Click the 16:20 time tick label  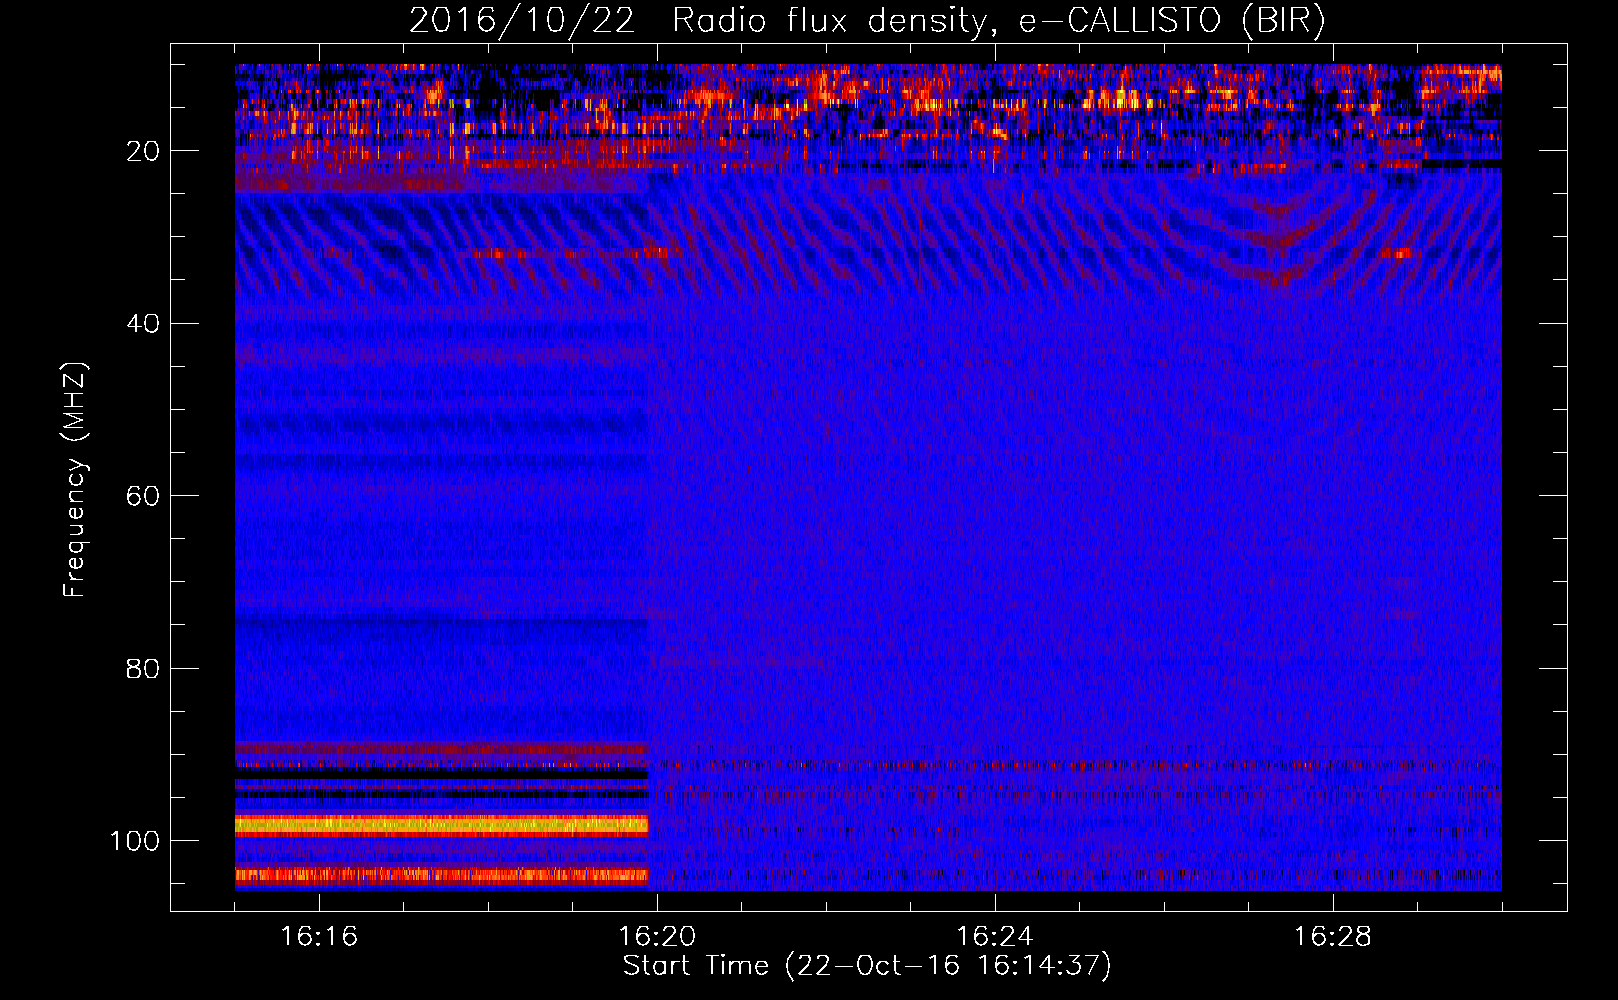click(x=657, y=936)
